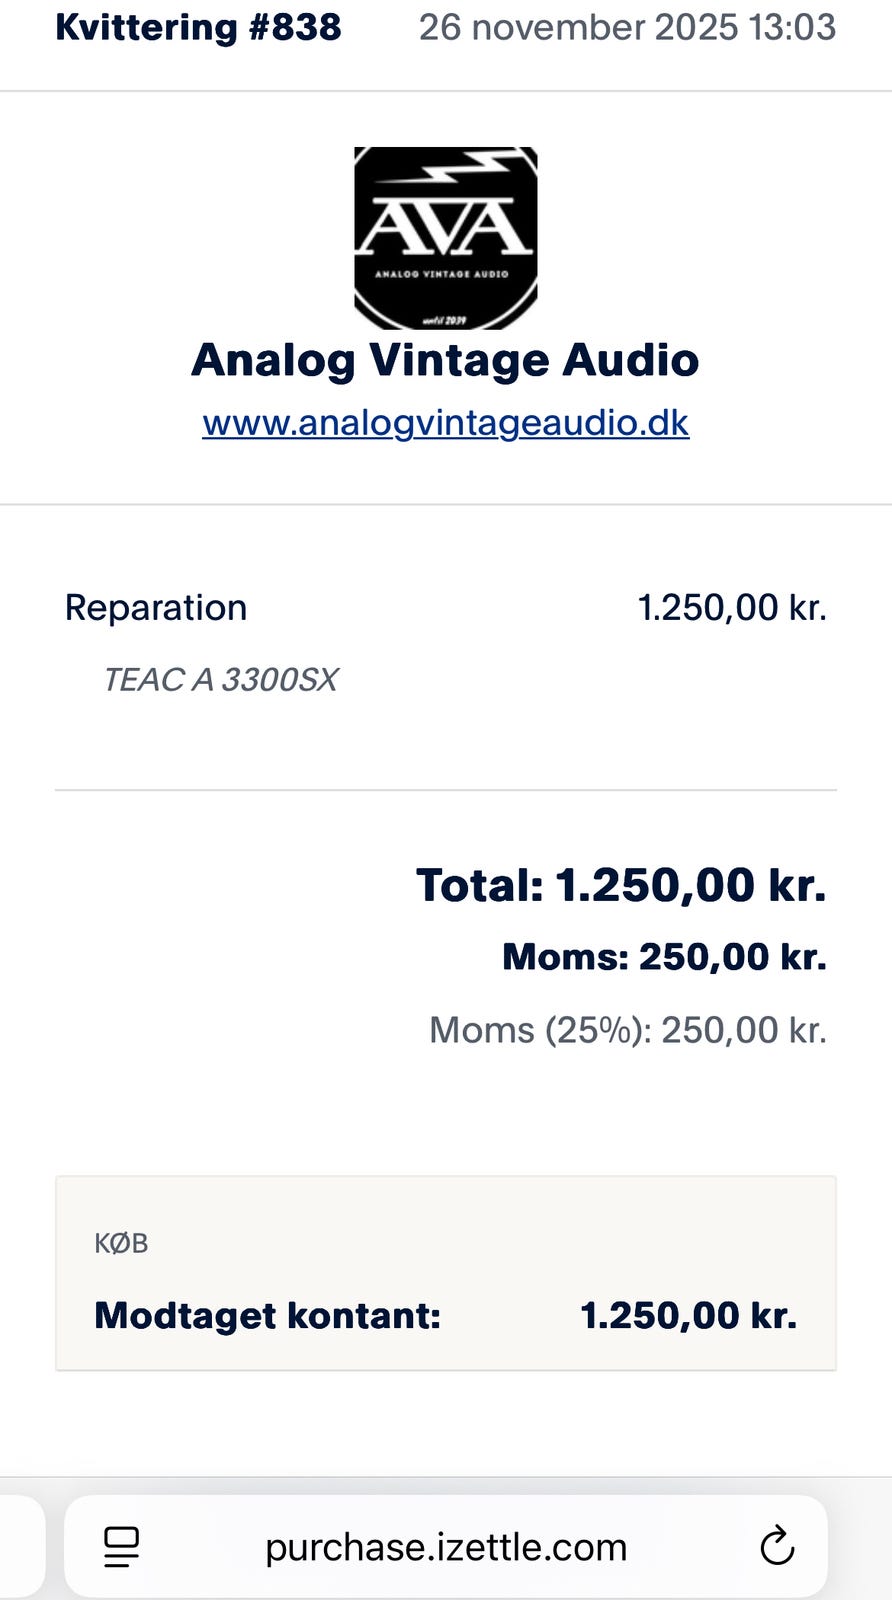
Task: Tap the cash received amount 1.250,00 kr.
Action: [x=688, y=1315]
